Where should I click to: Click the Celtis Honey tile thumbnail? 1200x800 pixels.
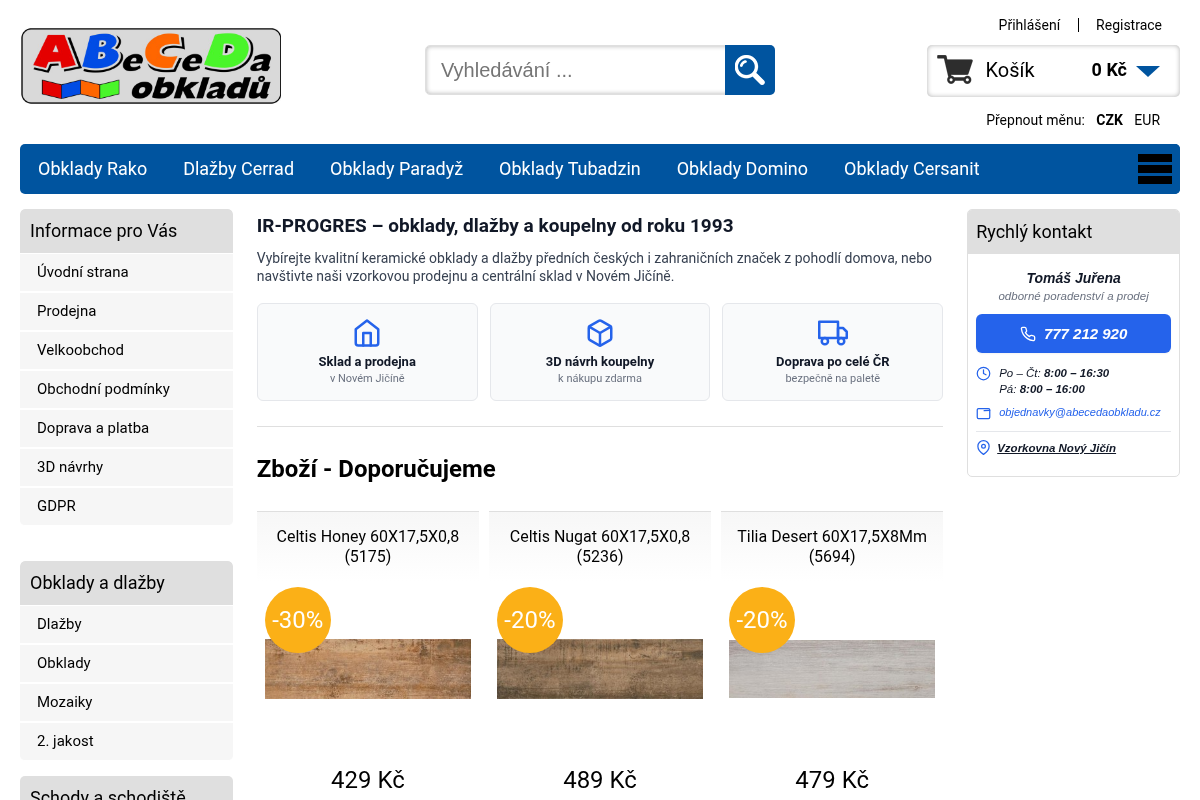pyautogui.click(x=368, y=669)
